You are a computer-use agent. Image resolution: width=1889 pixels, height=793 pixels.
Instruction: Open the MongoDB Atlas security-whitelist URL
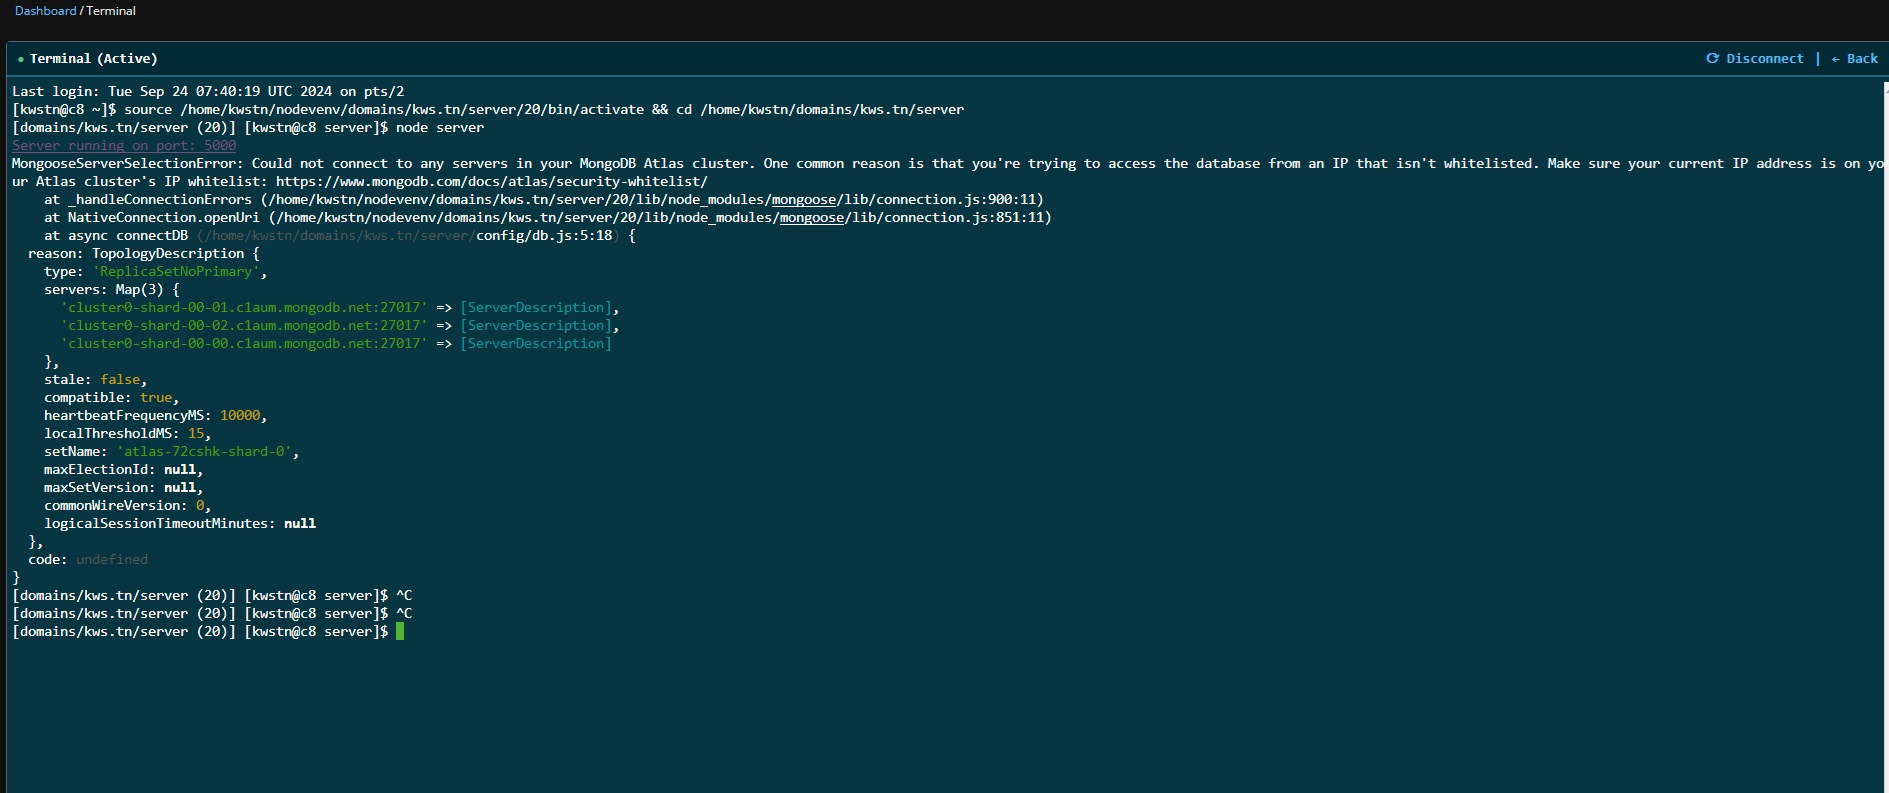click(x=491, y=182)
